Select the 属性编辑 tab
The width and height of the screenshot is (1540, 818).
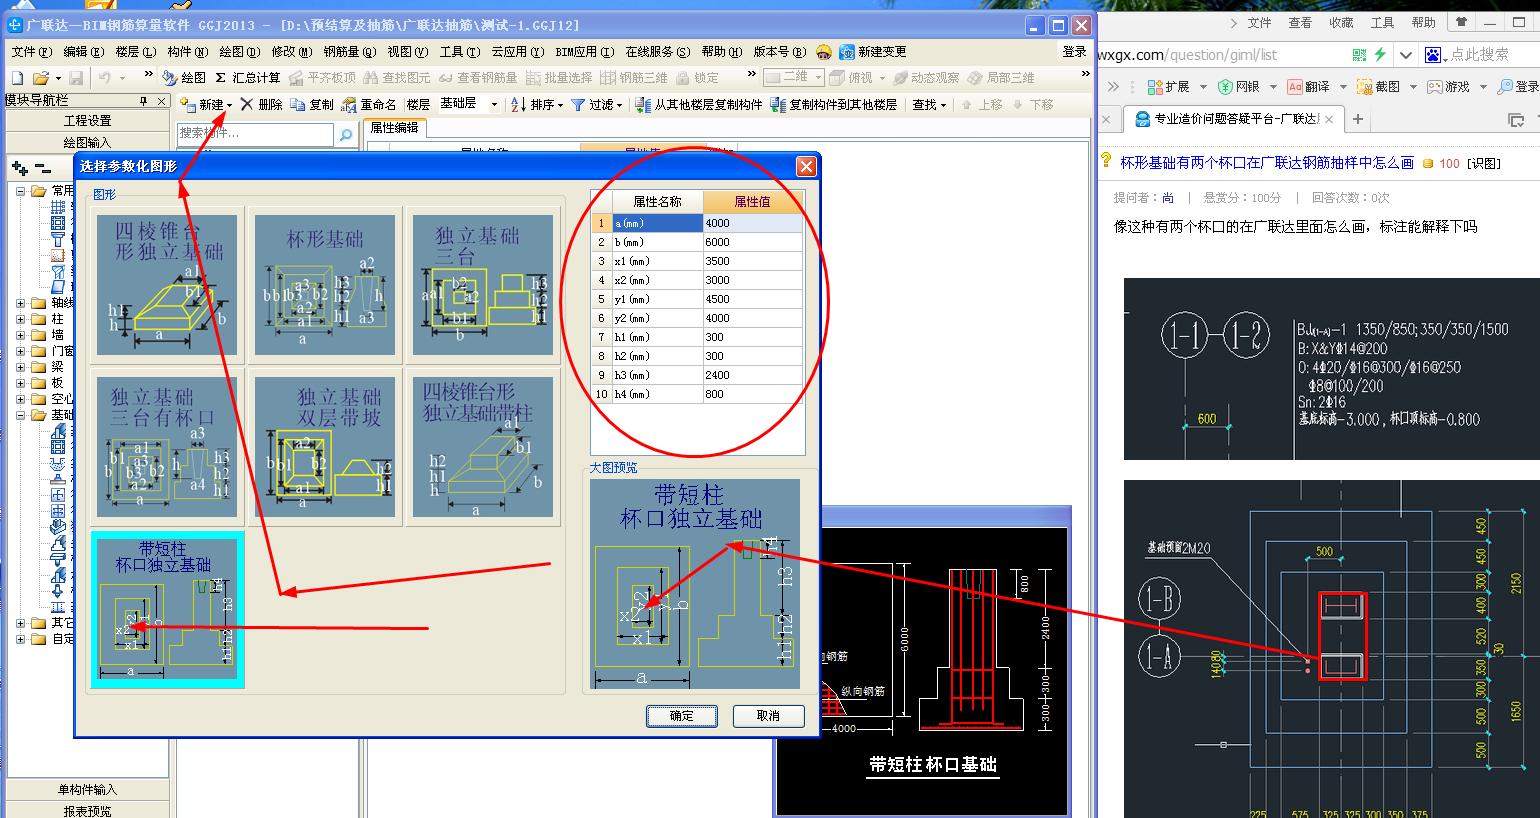(394, 128)
